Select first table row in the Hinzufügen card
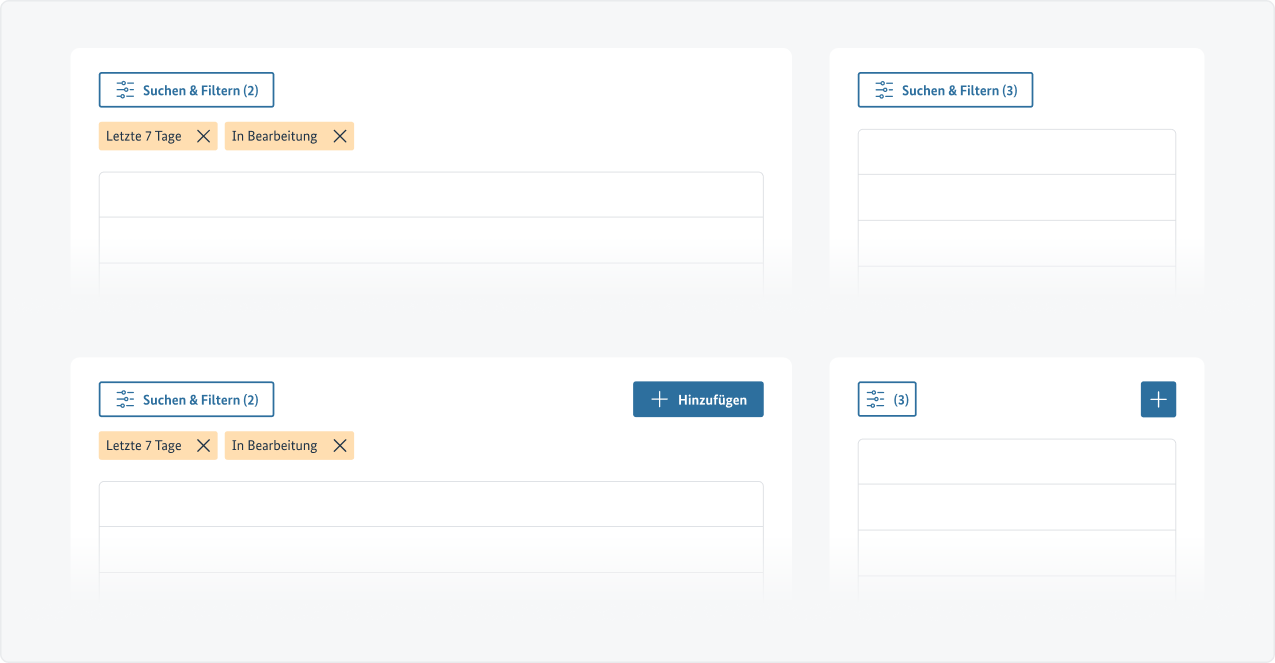This screenshot has width=1275, height=663. click(431, 504)
